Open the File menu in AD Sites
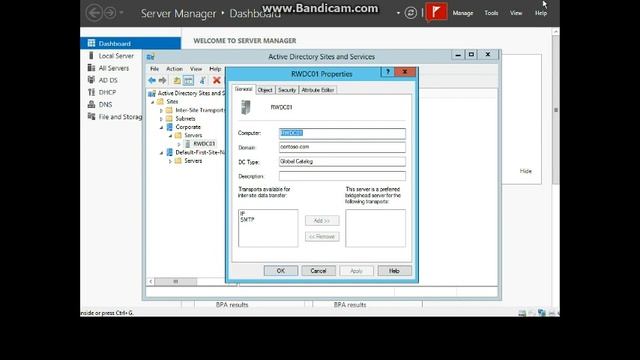The height and width of the screenshot is (360, 640). click(x=154, y=69)
